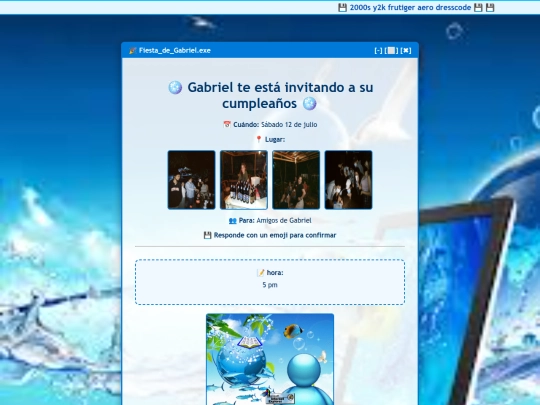The width and height of the screenshot is (540, 405).
Task: Open the photo of woman behind bottles
Action: tap(244, 180)
